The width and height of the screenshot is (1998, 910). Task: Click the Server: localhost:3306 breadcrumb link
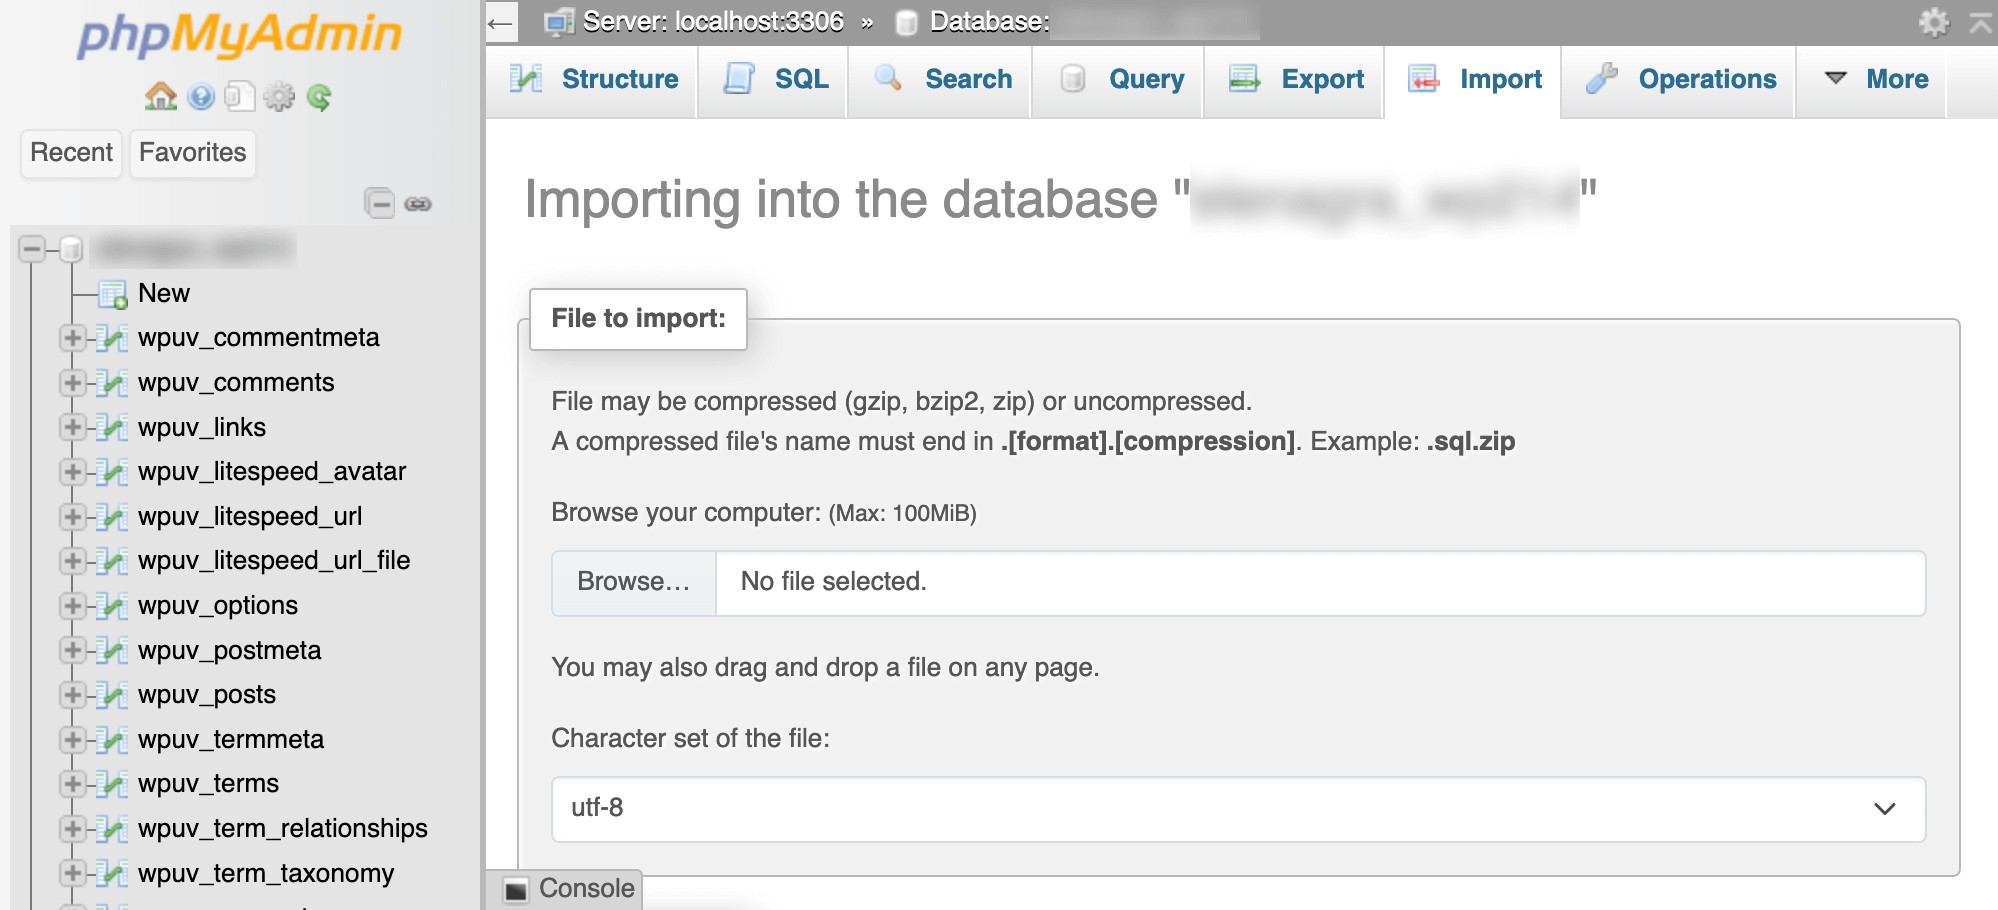713,21
